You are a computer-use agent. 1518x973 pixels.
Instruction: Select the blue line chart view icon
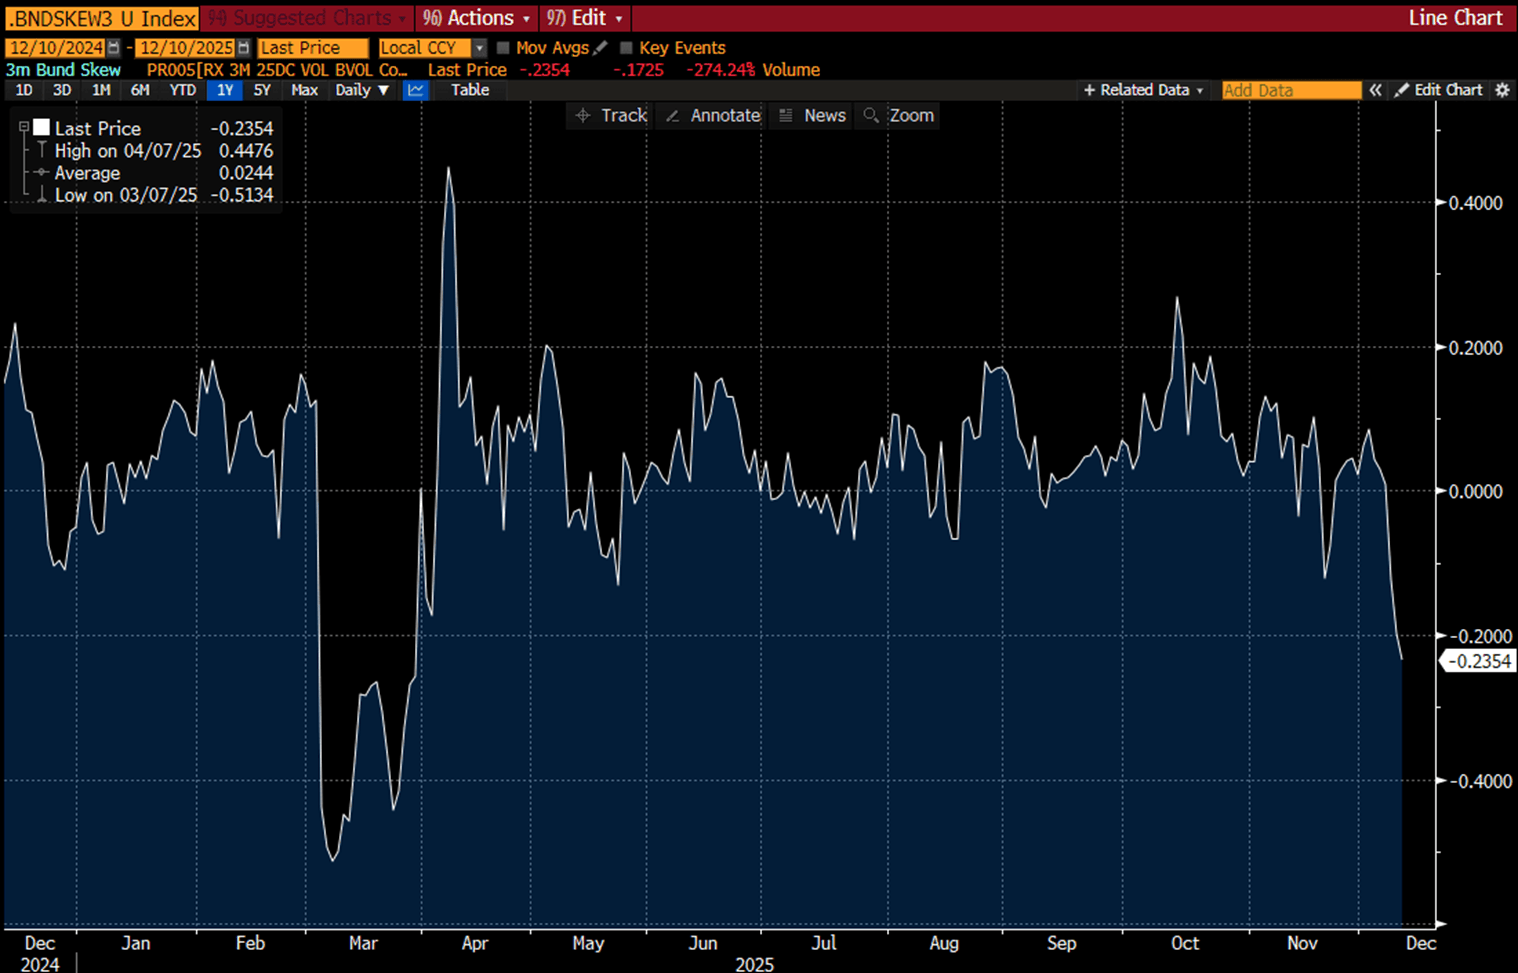415,90
